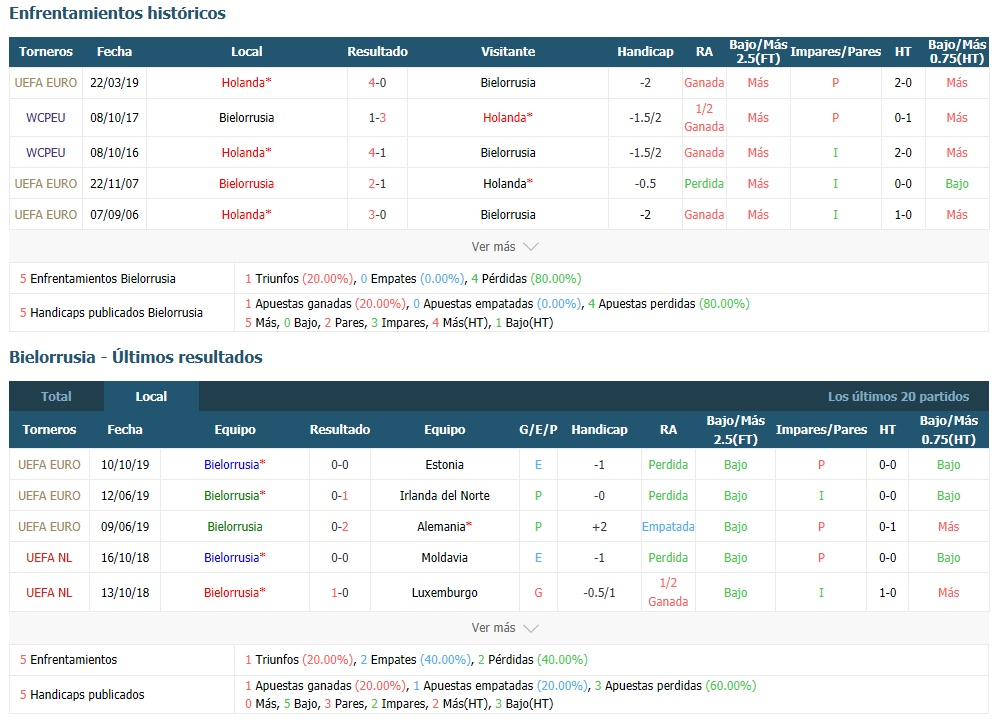Click Irlanda del Norte team name
999x720 pixels.
445,496
